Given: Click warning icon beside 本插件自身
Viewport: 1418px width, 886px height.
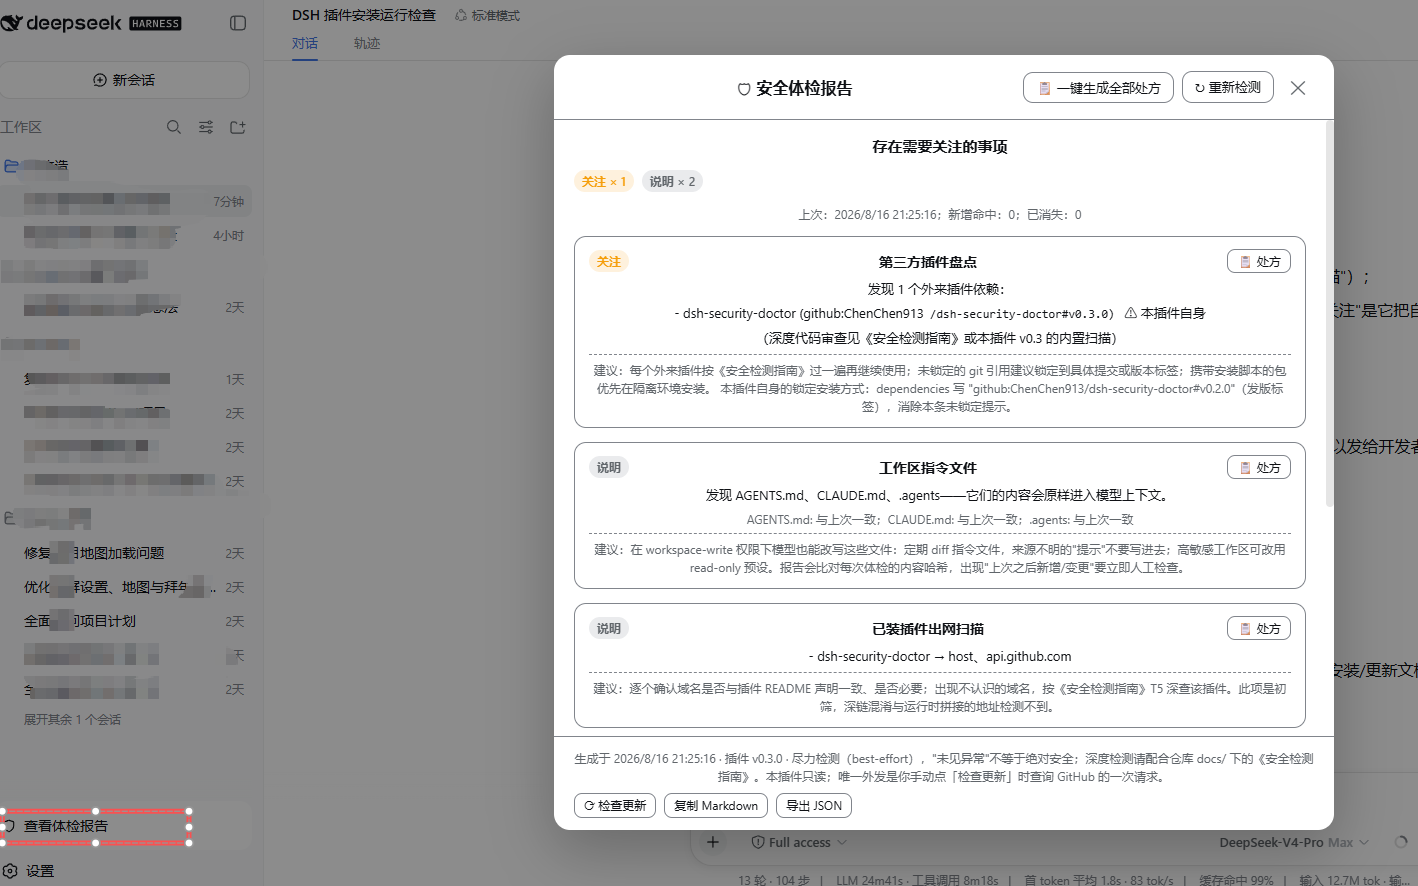Looking at the screenshot, I should pyautogui.click(x=1130, y=313).
